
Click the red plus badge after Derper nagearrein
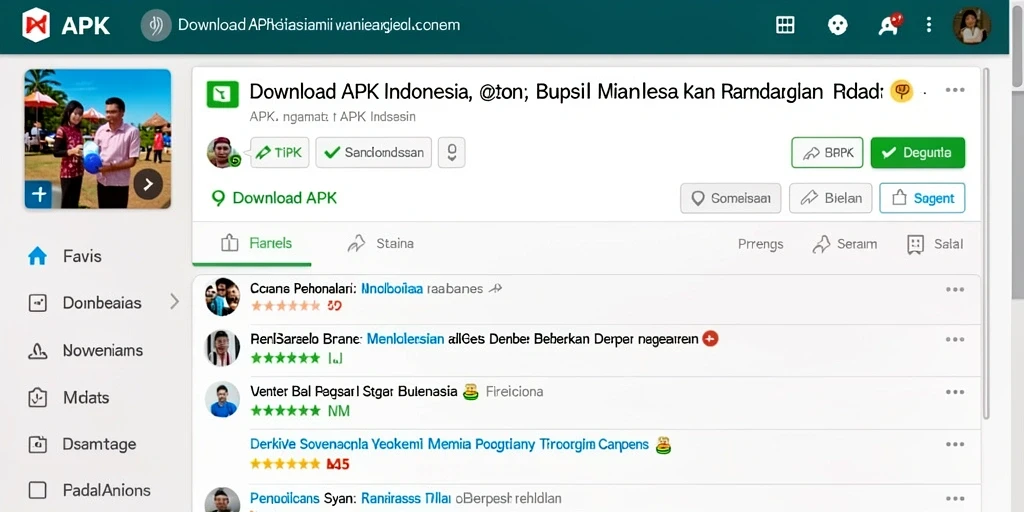pyautogui.click(x=710, y=338)
